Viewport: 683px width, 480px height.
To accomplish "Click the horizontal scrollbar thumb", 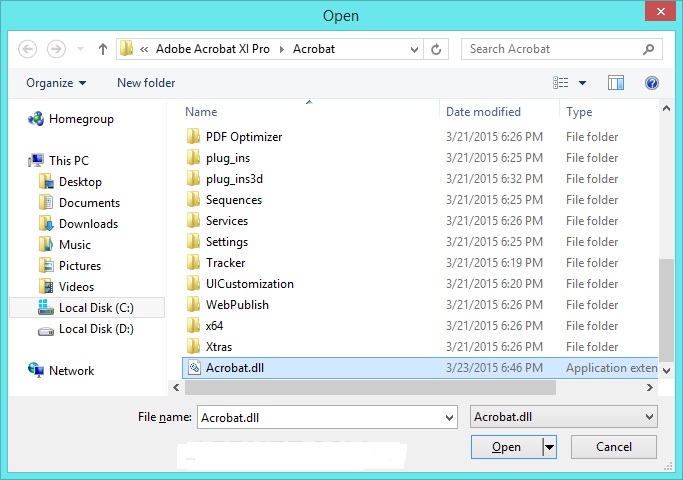I will 370,387.
